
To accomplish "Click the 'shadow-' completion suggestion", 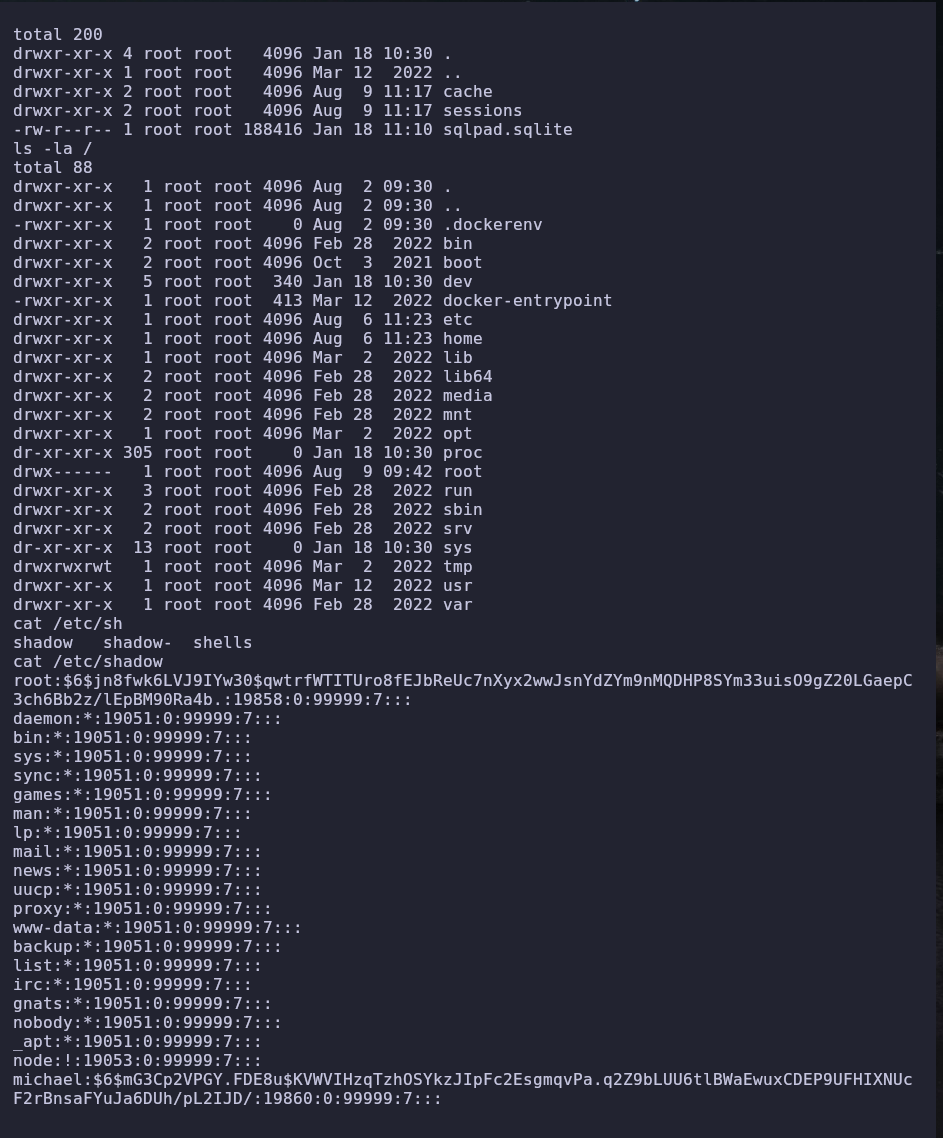I will pyautogui.click(x=137, y=643).
